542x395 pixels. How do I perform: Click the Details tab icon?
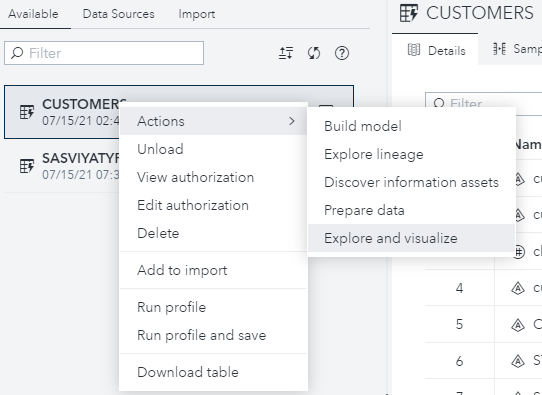(414, 50)
